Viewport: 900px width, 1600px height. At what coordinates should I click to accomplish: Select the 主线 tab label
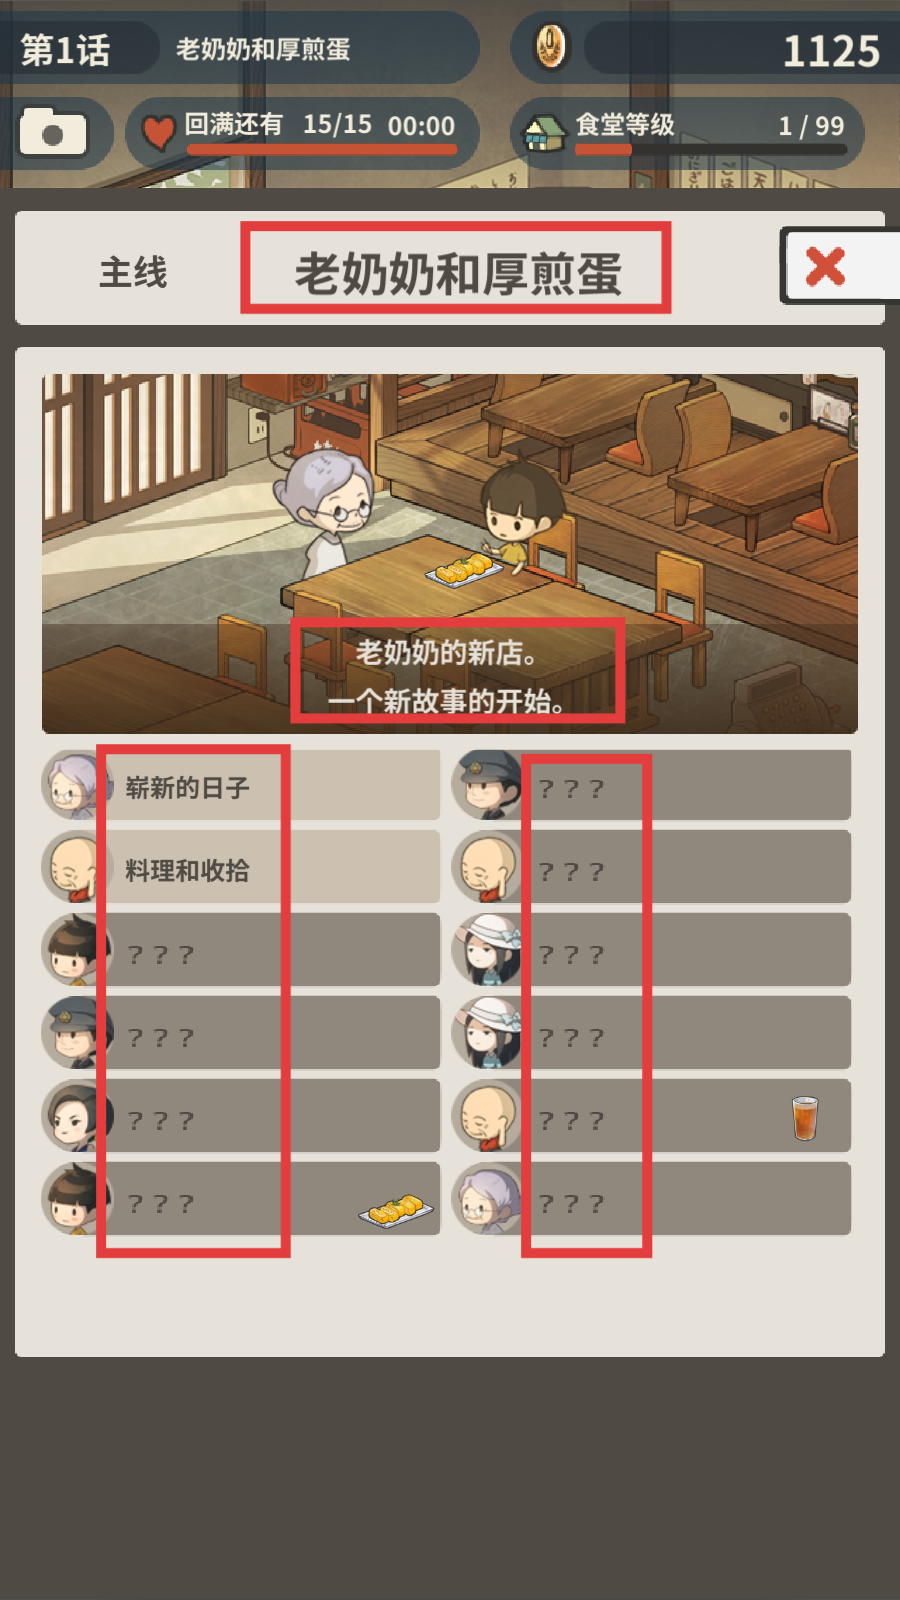point(133,272)
